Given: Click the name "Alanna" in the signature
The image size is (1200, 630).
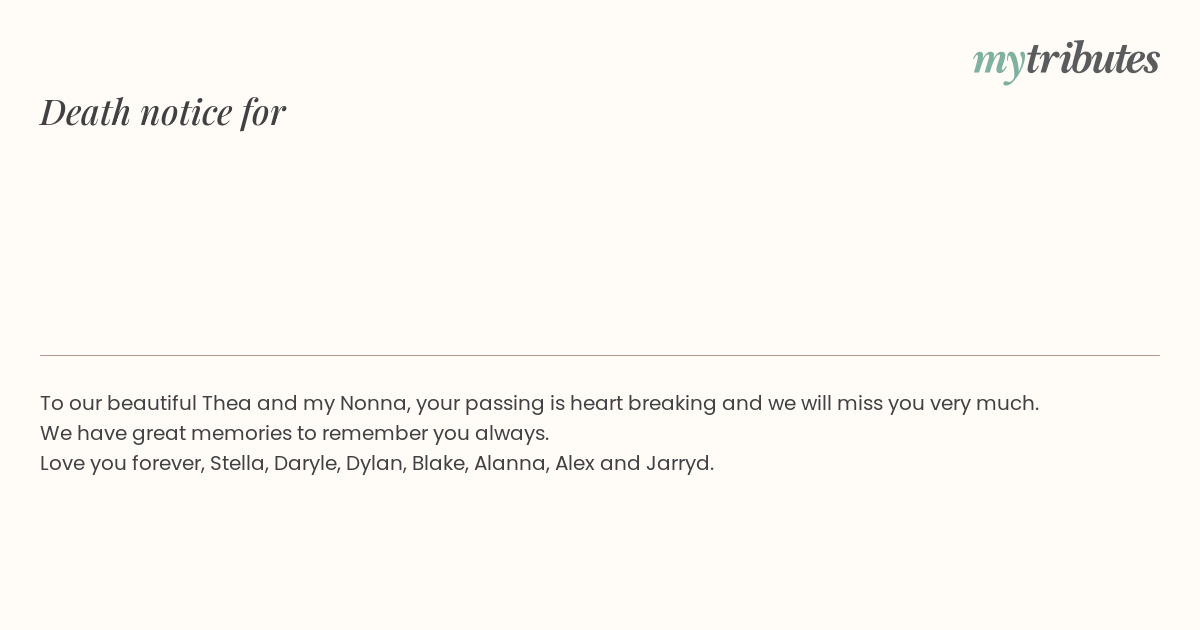Looking at the screenshot, I should (509, 463).
